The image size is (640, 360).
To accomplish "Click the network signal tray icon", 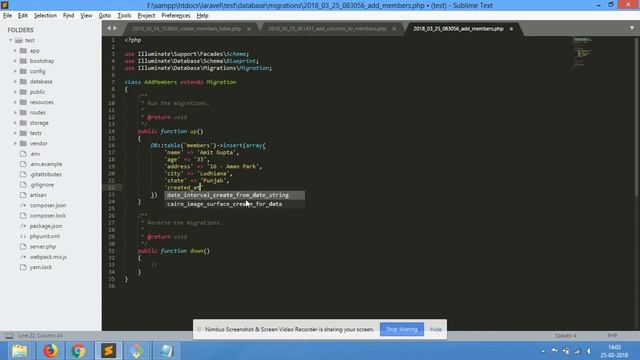I will pos(577,351).
